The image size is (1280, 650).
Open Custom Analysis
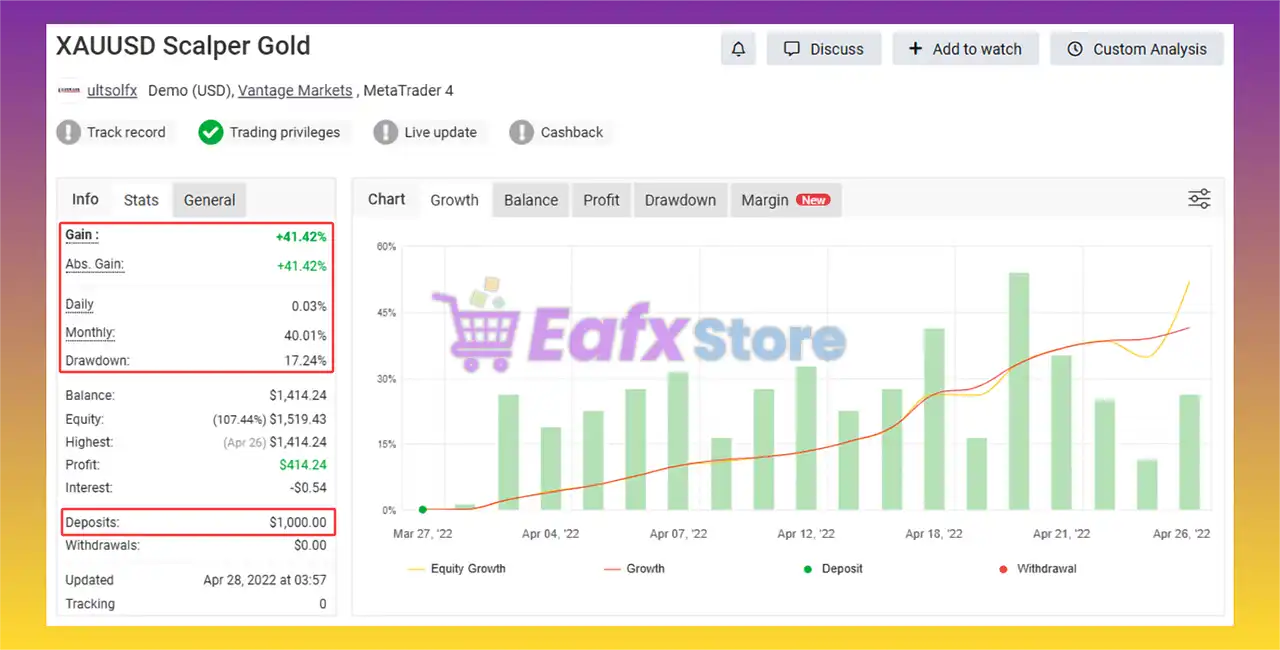click(1136, 49)
